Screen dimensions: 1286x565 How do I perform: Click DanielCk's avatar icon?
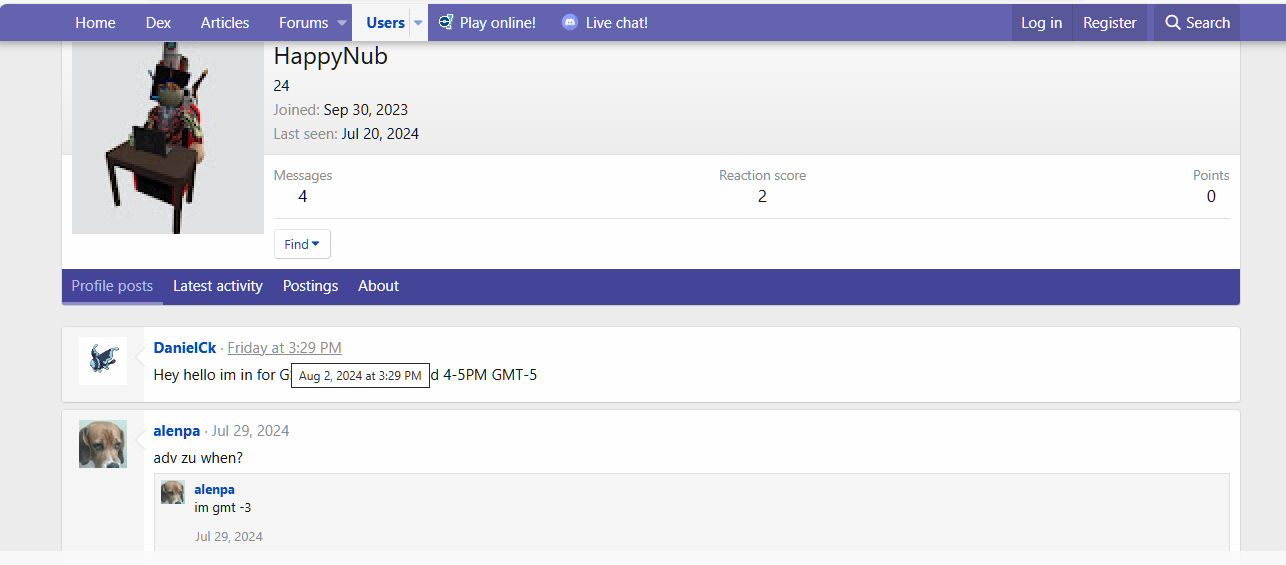pyautogui.click(x=103, y=361)
